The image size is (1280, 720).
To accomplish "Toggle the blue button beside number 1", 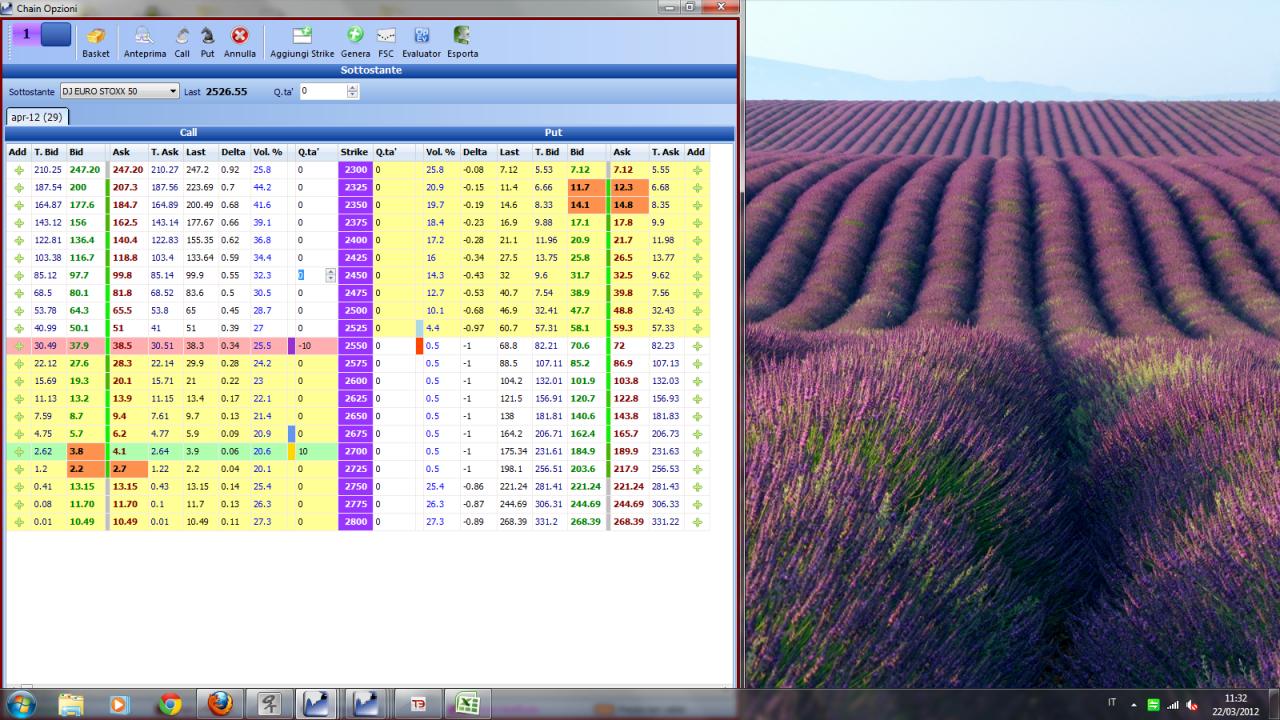I will tap(56, 35).
